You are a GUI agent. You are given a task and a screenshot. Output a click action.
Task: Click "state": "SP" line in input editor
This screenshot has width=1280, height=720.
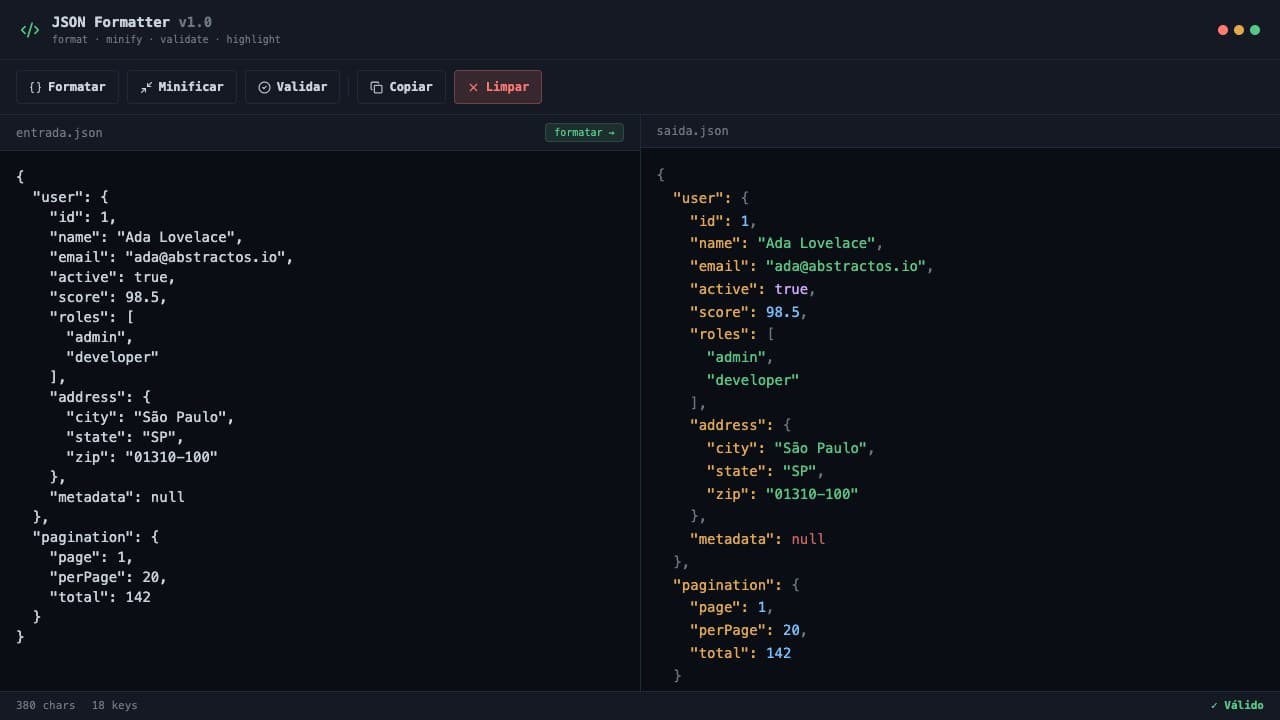[x=125, y=437]
